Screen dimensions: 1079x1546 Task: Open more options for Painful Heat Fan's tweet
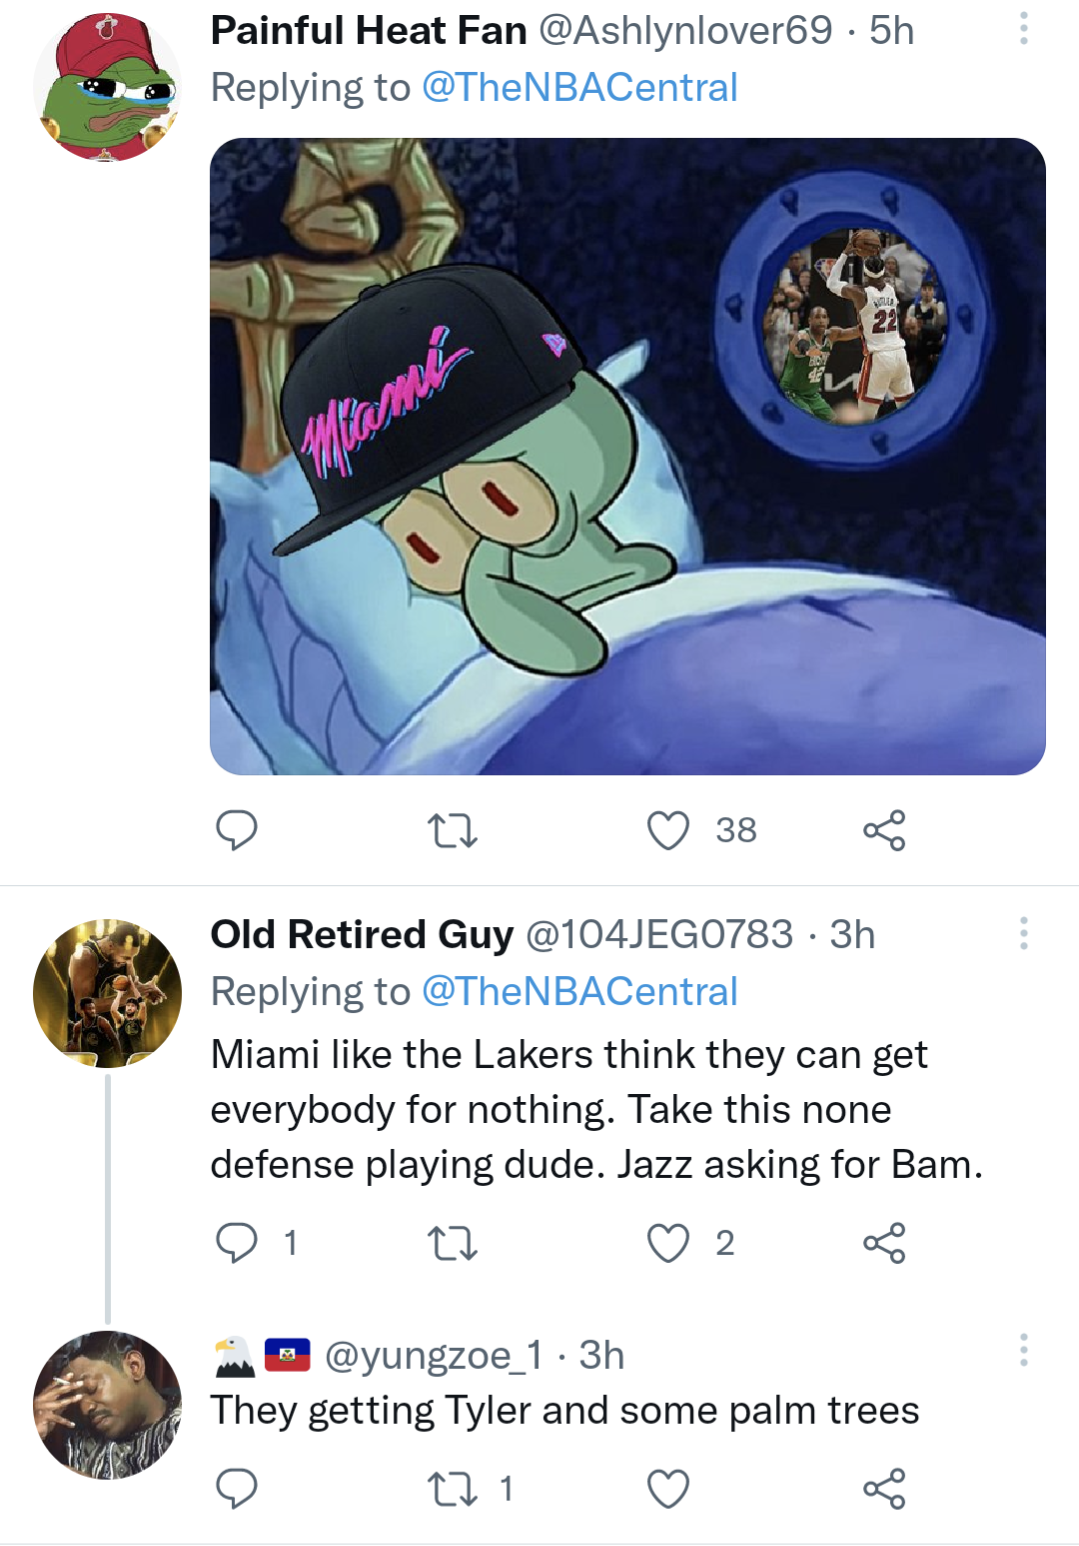[1023, 29]
